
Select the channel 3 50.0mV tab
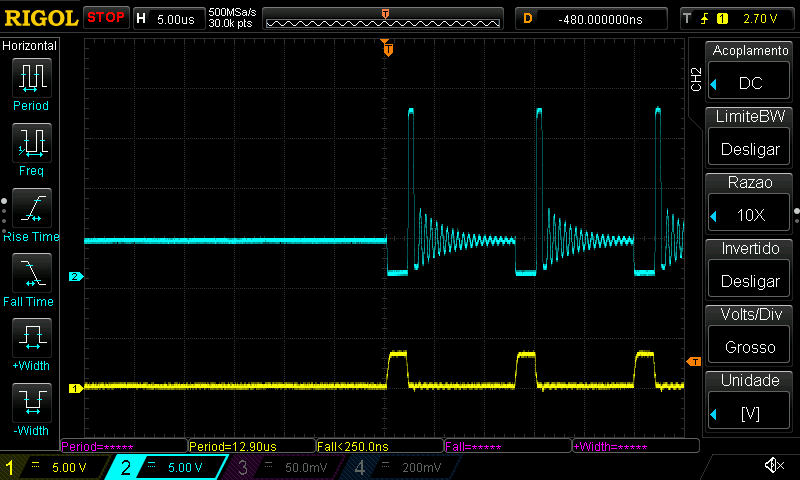pos(282,467)
